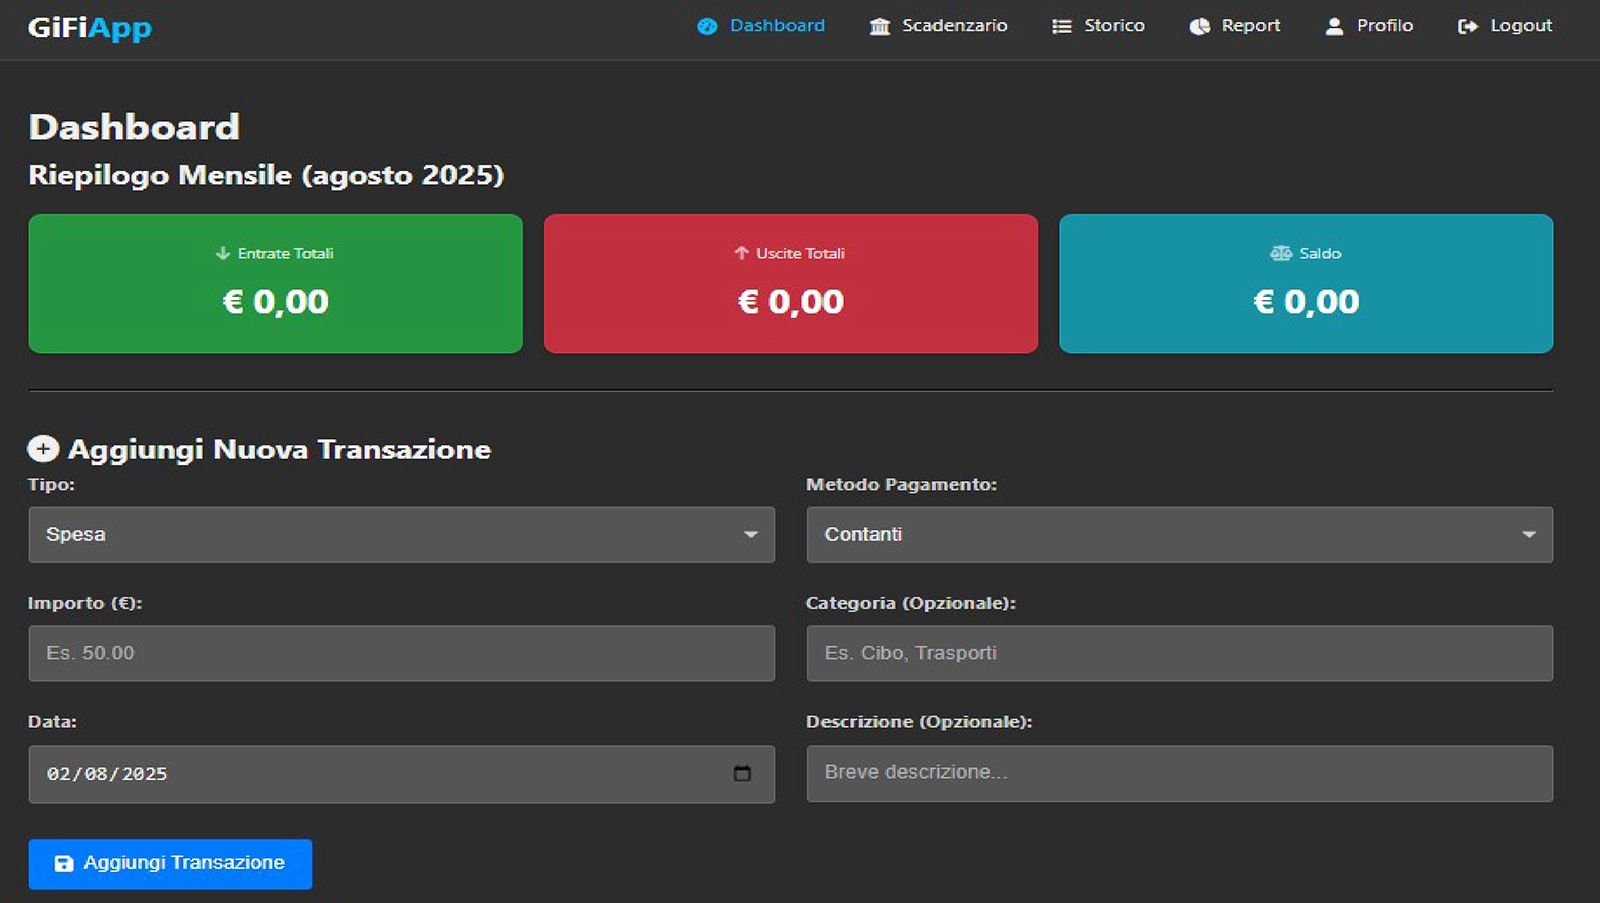This screenshot has width=1600, height=903.
Task: Click inside the Importo amount field
Action: 400,653
